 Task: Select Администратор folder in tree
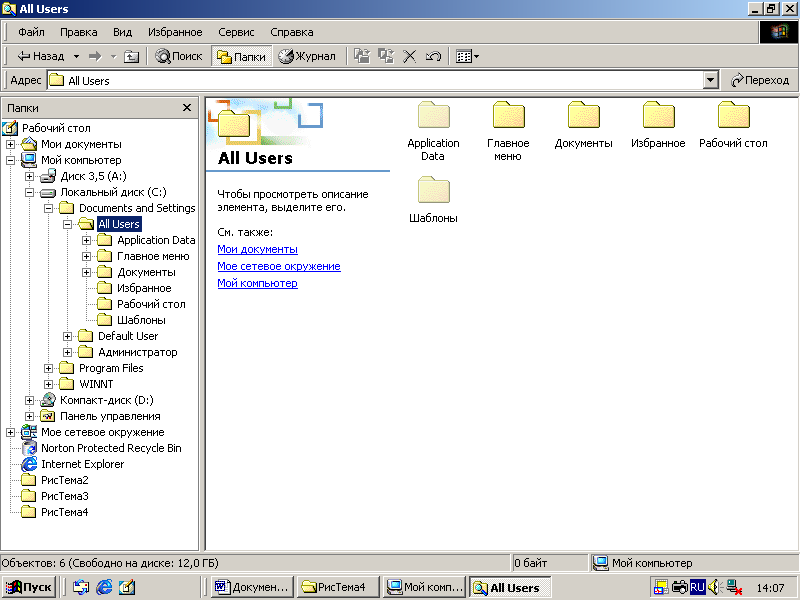click(138, 352)
